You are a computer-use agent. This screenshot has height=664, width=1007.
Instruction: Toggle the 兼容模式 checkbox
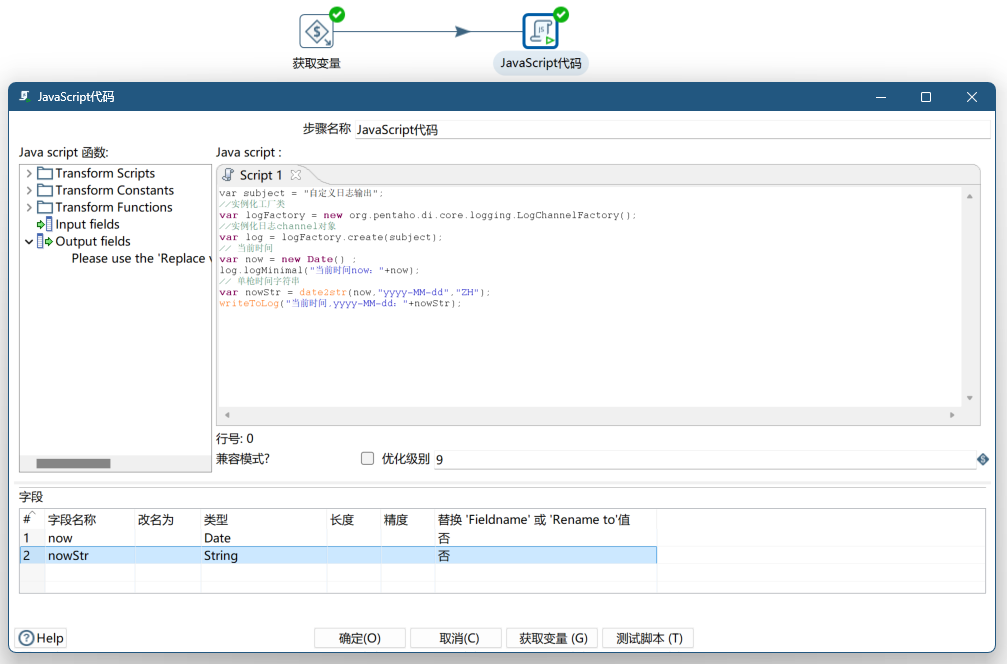[367, 459]
